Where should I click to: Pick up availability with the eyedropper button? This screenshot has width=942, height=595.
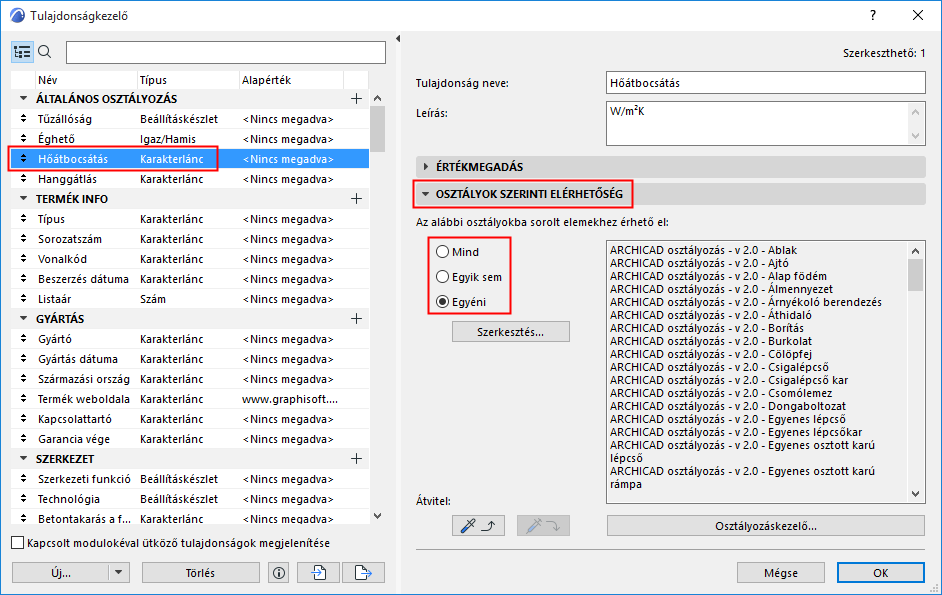[478, 526]
